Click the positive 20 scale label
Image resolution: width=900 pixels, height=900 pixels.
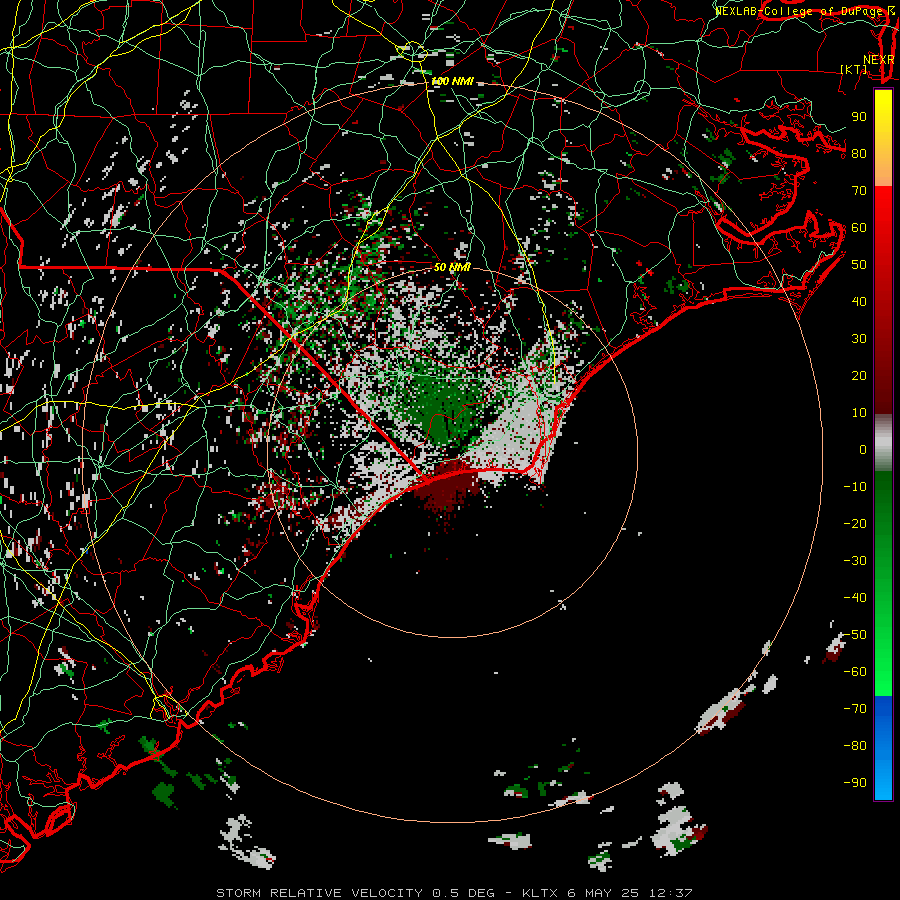coord(859,376)
